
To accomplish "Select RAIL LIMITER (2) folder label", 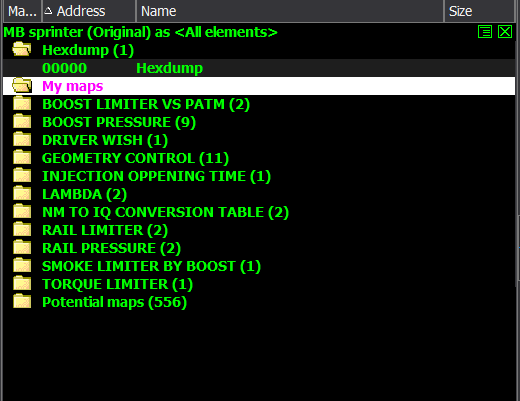I will 105,230.
